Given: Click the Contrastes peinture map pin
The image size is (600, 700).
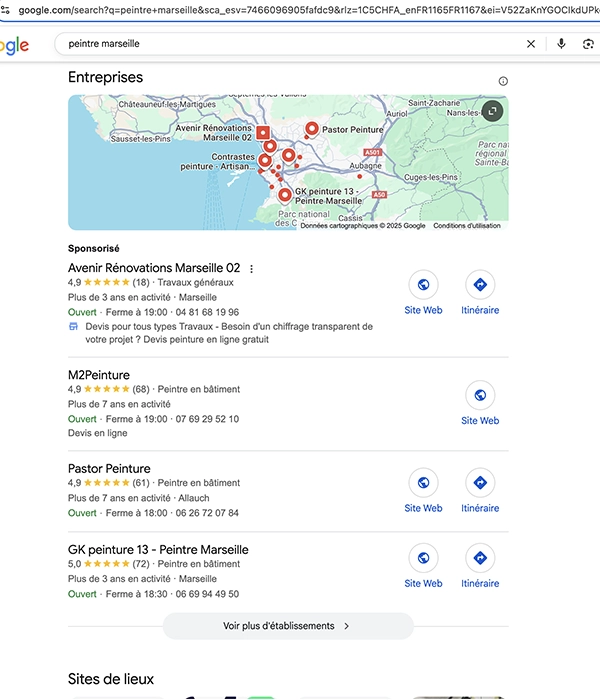Looking at the screenshot, I should click(265, 161).
